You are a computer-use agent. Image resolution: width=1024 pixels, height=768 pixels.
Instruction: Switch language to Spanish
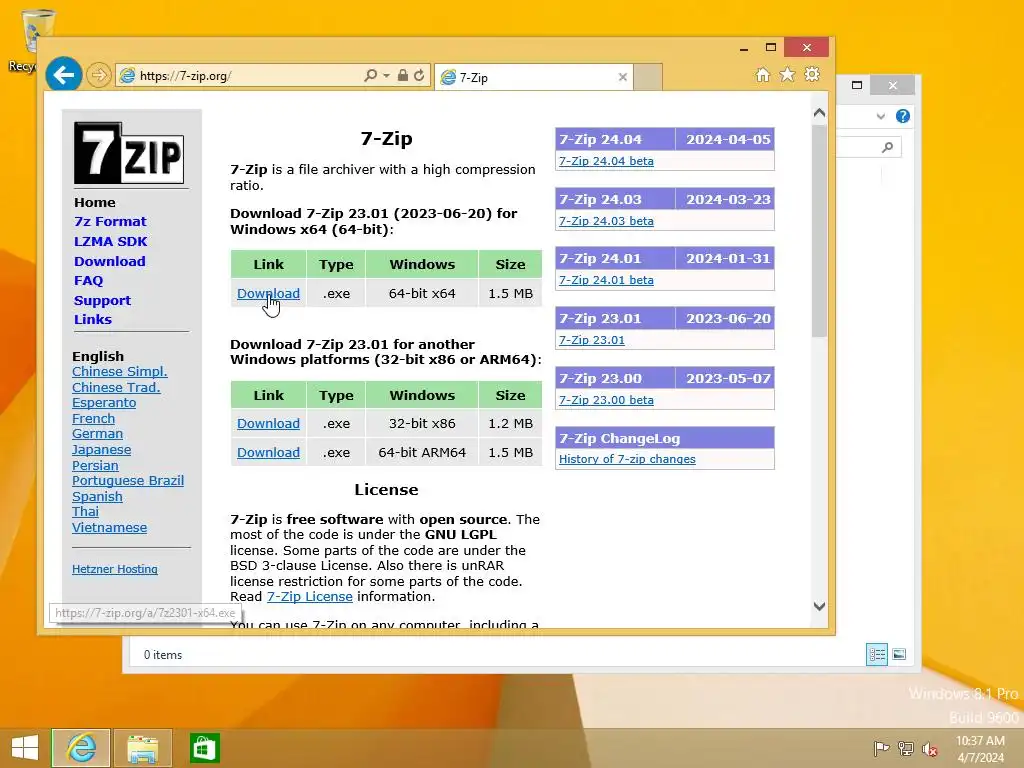tap(97, 496)
